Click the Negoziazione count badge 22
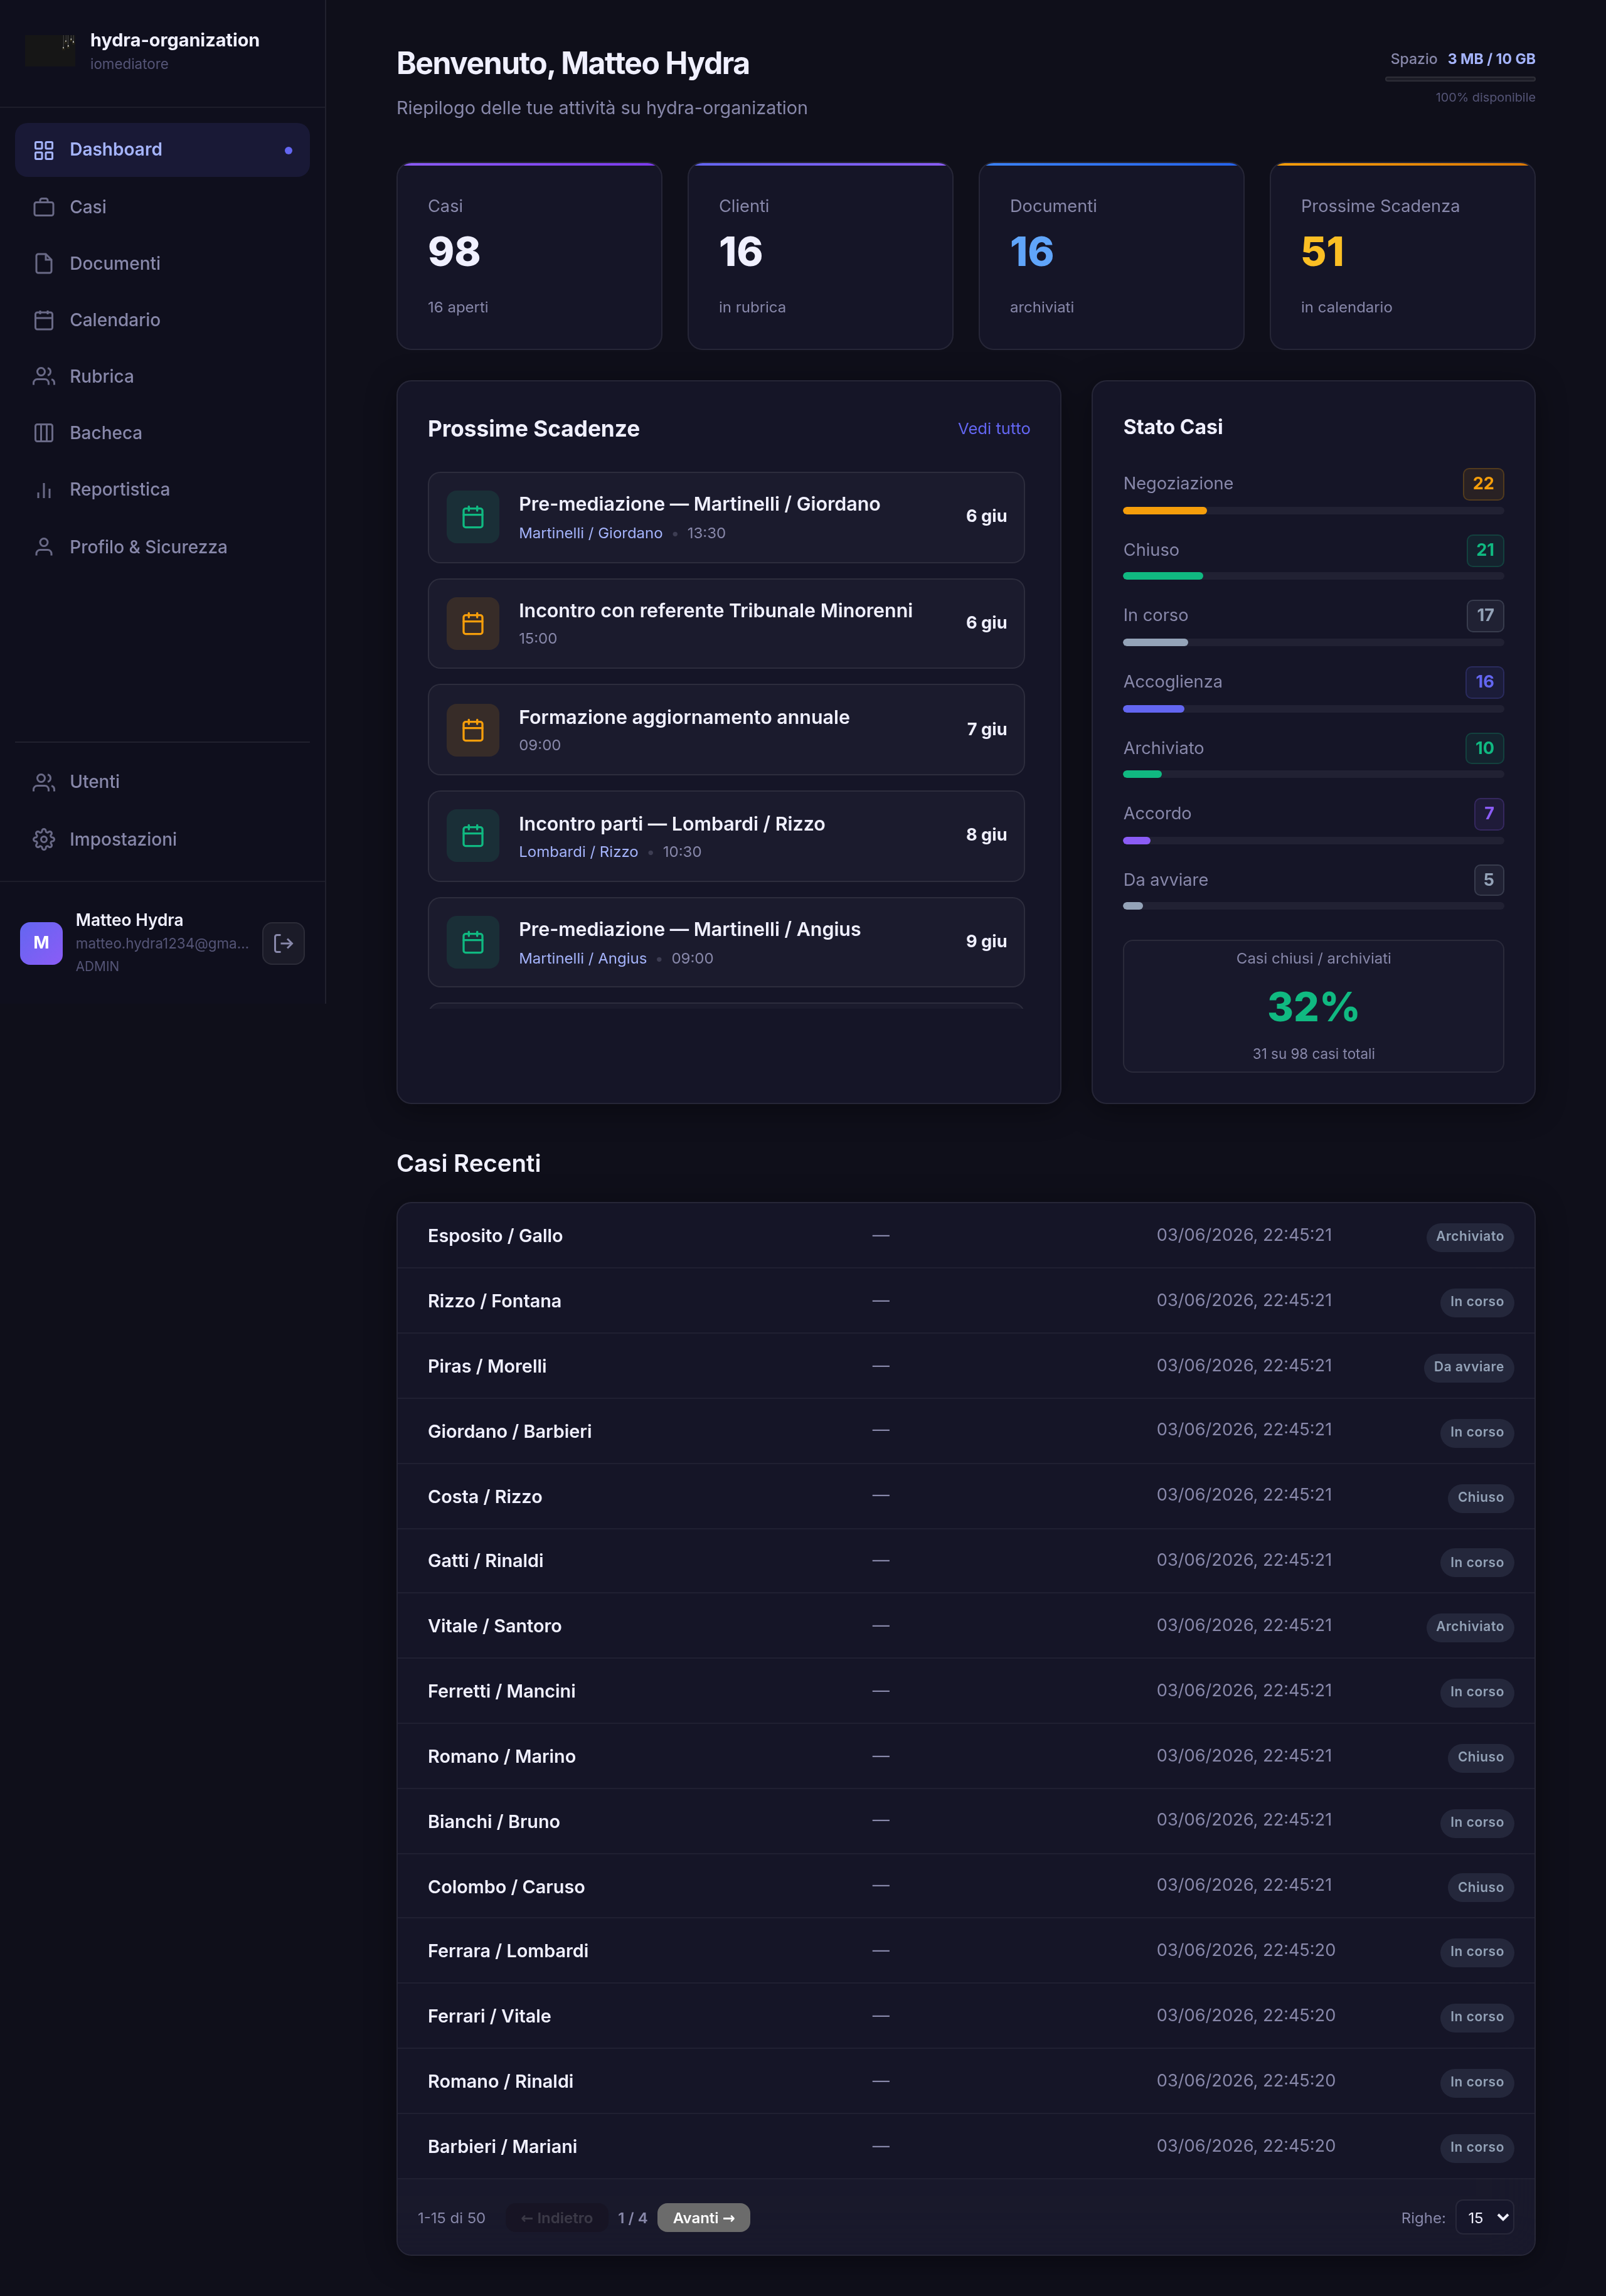Image resolution: width=1606 pixels, height=2296 pixels. tap(1483, 484)
